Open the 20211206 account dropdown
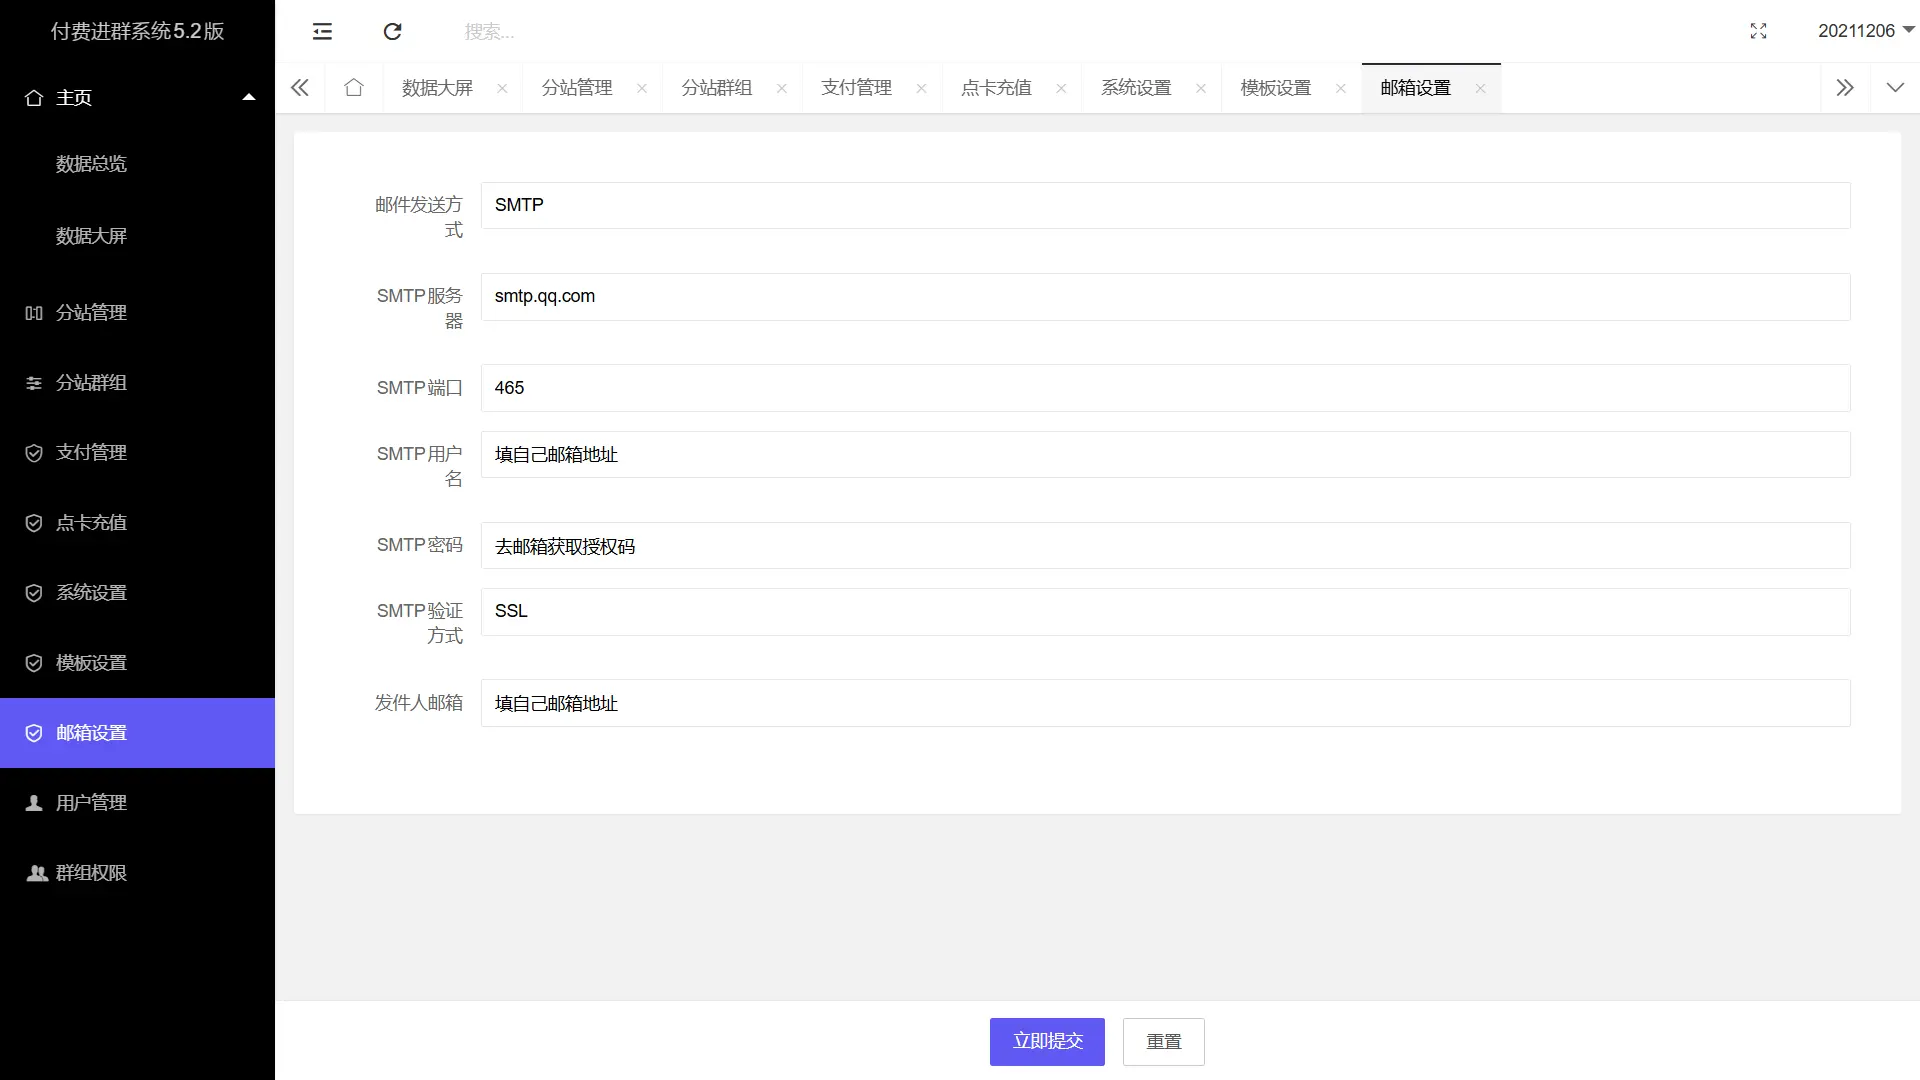The width and height of the screenshot is (1920, 1080). (x=1863, y=31)
